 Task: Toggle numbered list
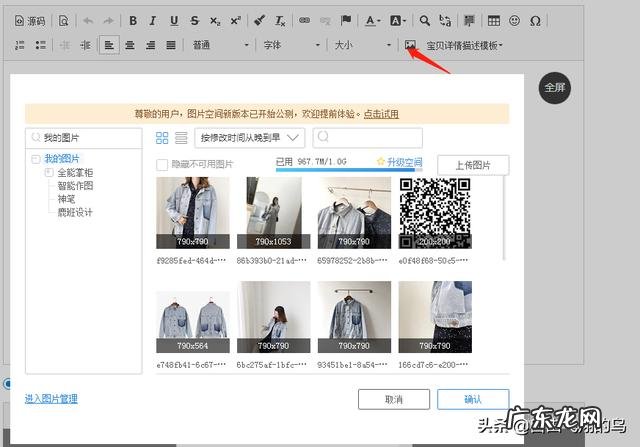pyautogui.click(x=20, y=45)
